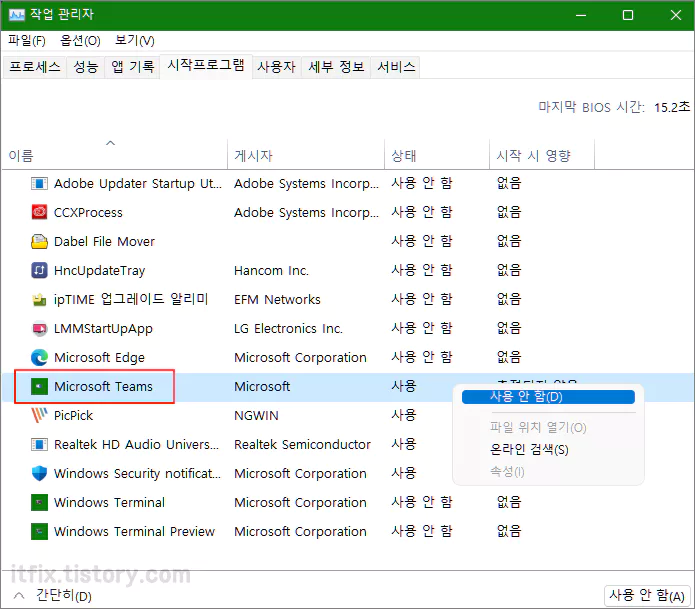Switch to the 프로세스 tab
This screenshot has height=609, width=695.
coord(35,67)
